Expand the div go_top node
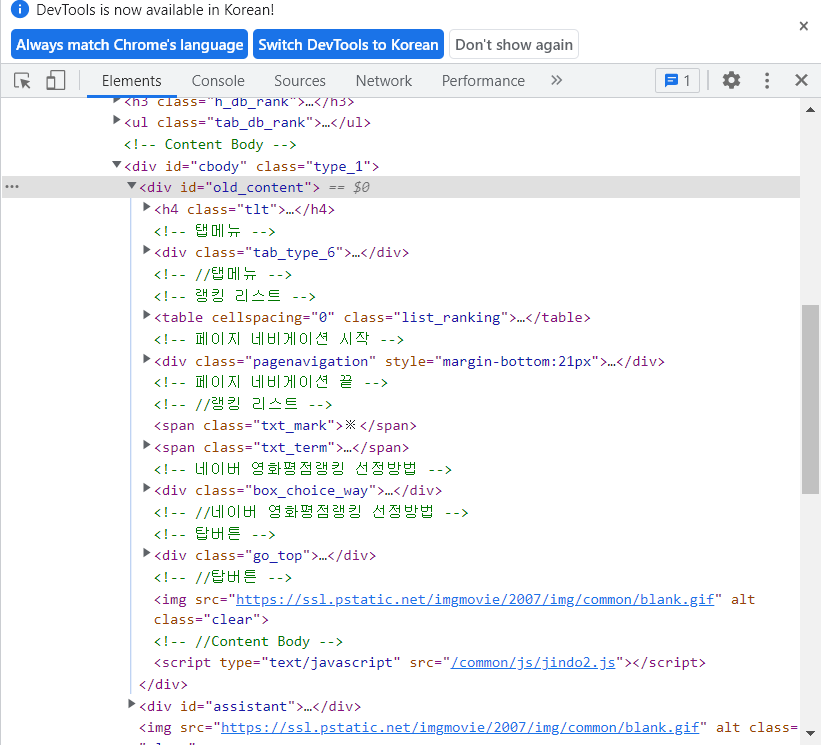Screen dimensions: 821x745 click(147, 553)
